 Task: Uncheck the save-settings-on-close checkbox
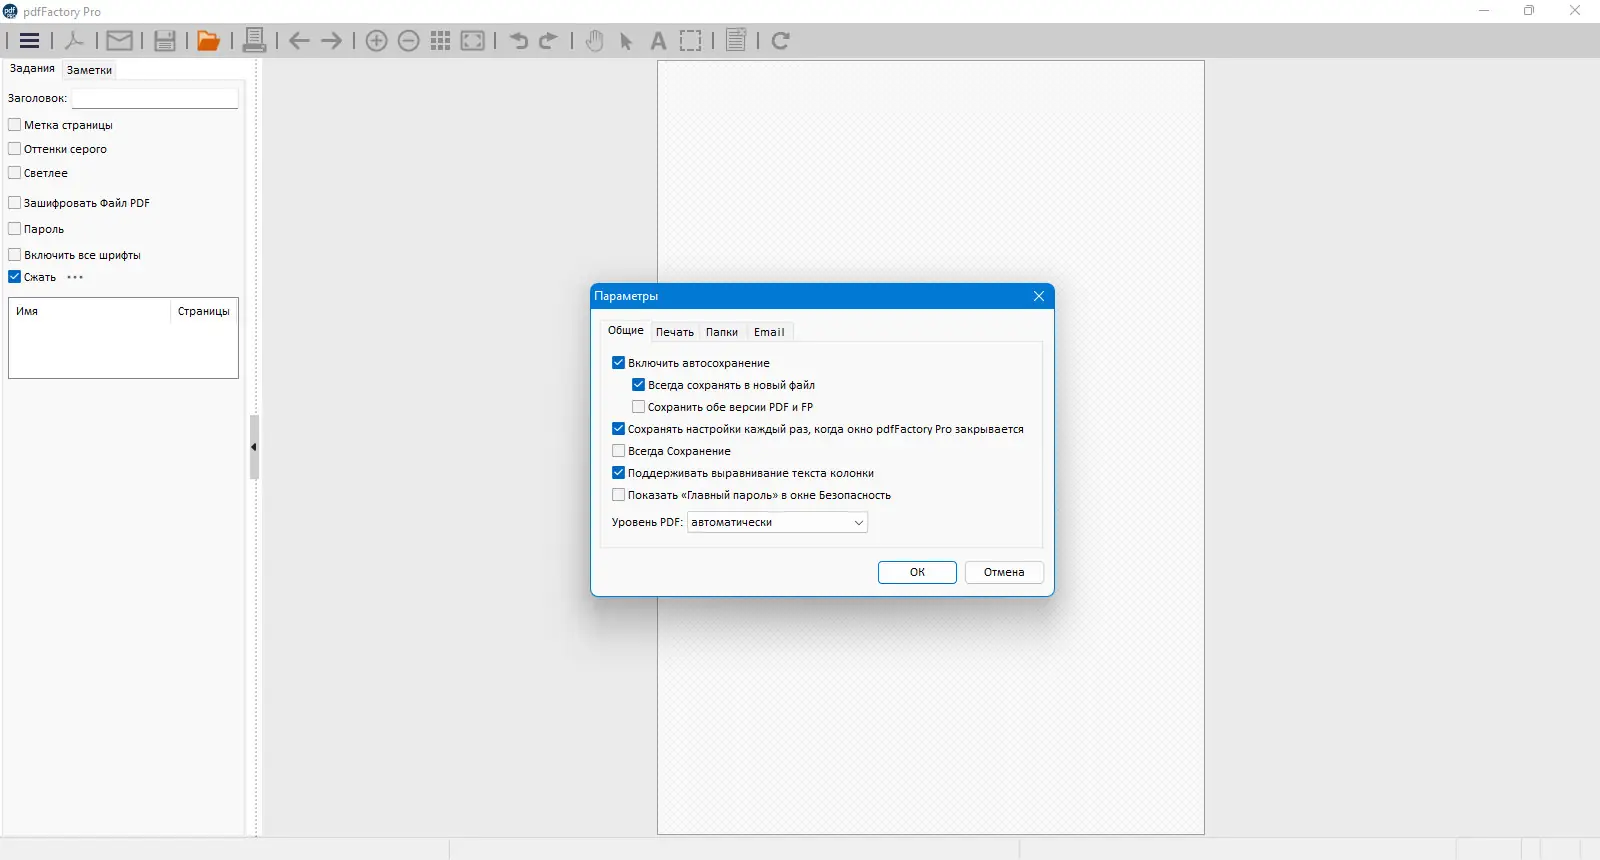coord(618,429)
